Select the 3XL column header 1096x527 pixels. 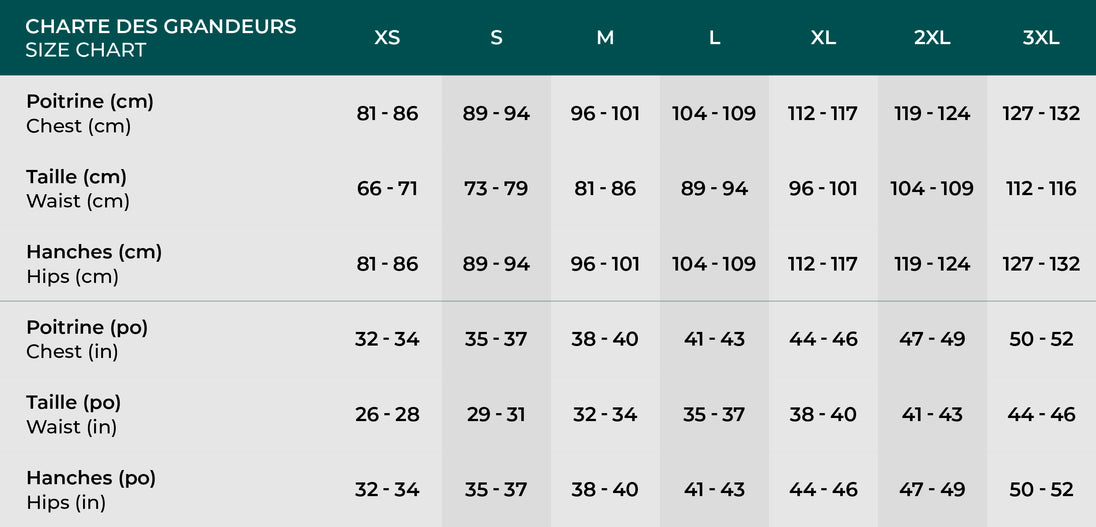pos(1041,38)
